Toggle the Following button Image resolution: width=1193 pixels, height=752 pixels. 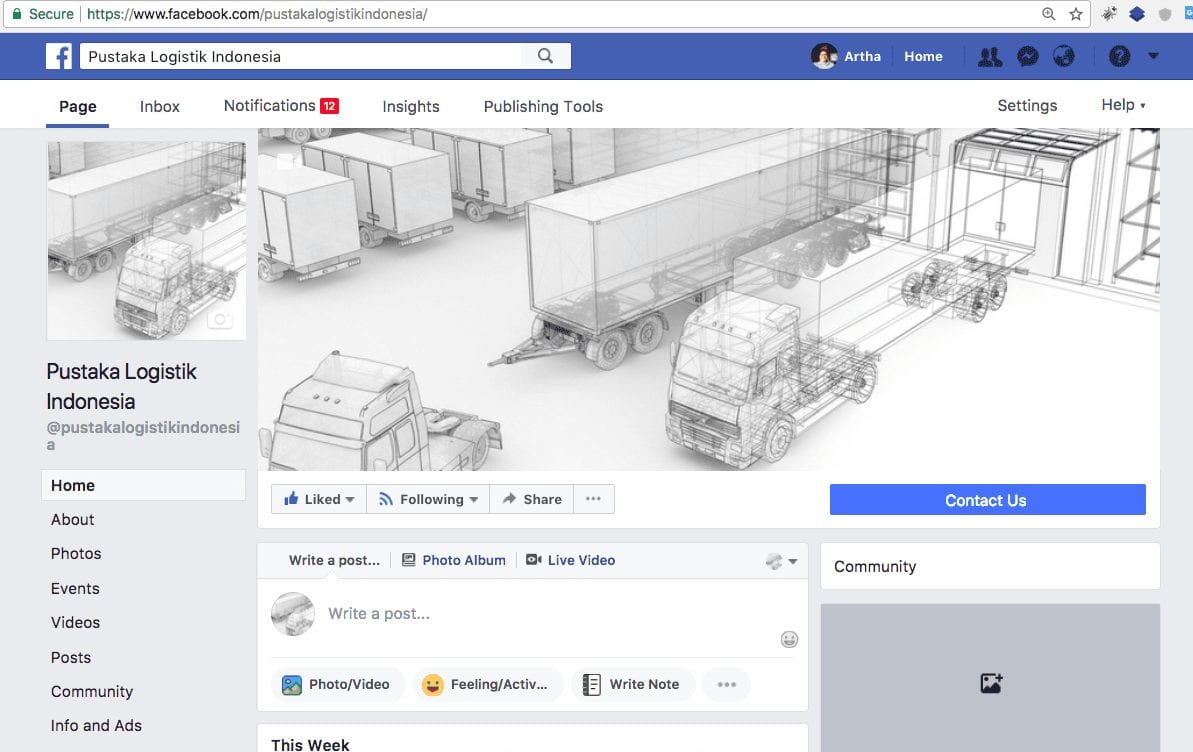(x=428, y=499)
